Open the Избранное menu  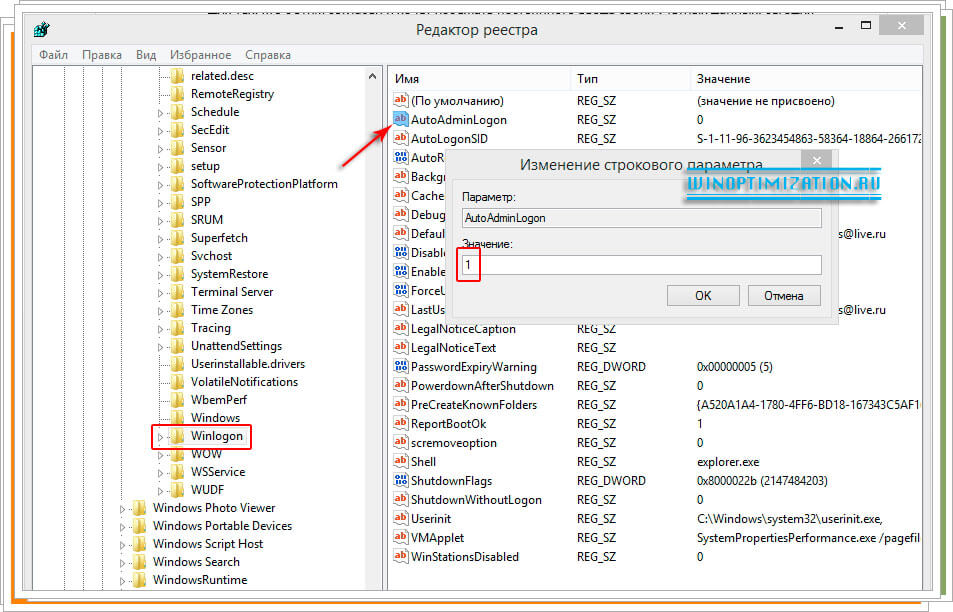(x=200, y=55)
